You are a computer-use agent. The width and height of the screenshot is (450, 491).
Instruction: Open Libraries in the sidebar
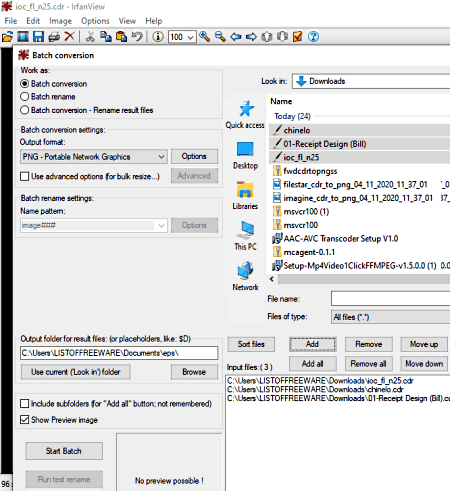245,196
